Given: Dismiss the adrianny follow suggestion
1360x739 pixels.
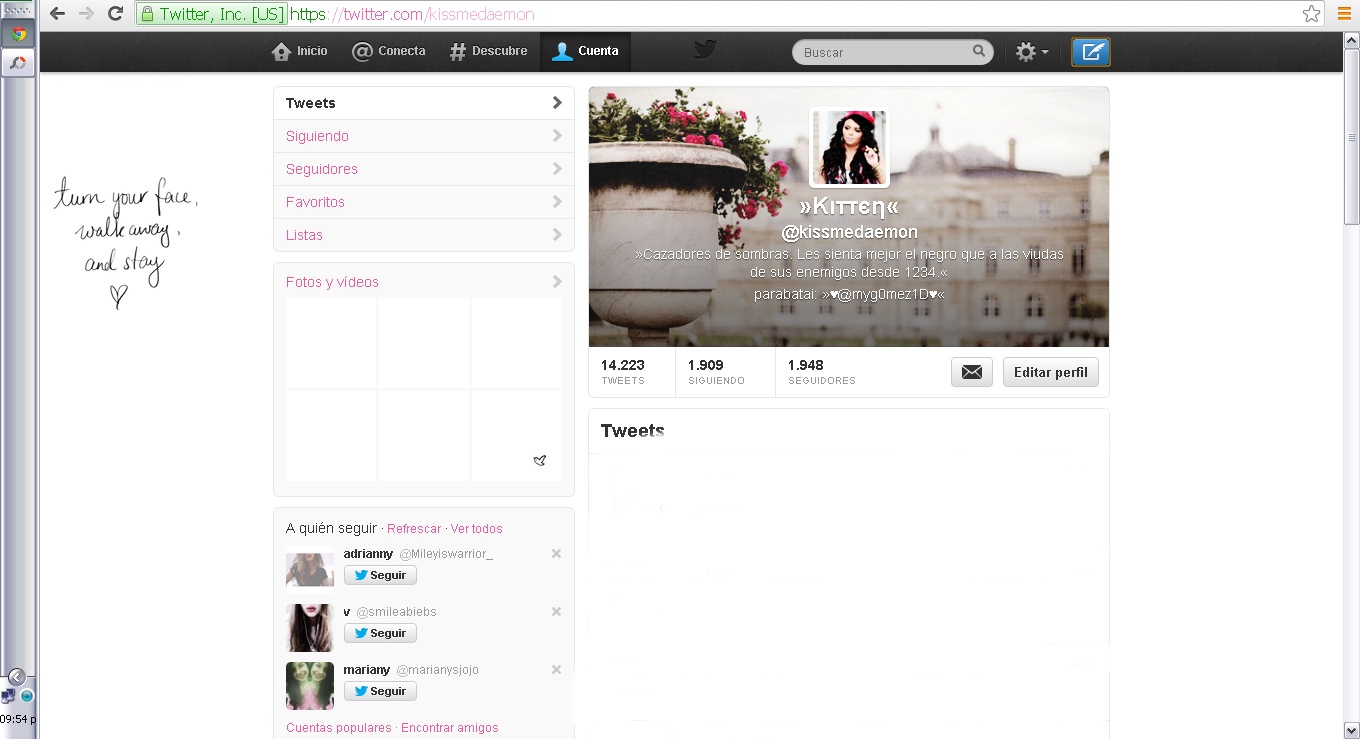Looking at the screenshot, I should pyautogui.click(x=556, y=553).
